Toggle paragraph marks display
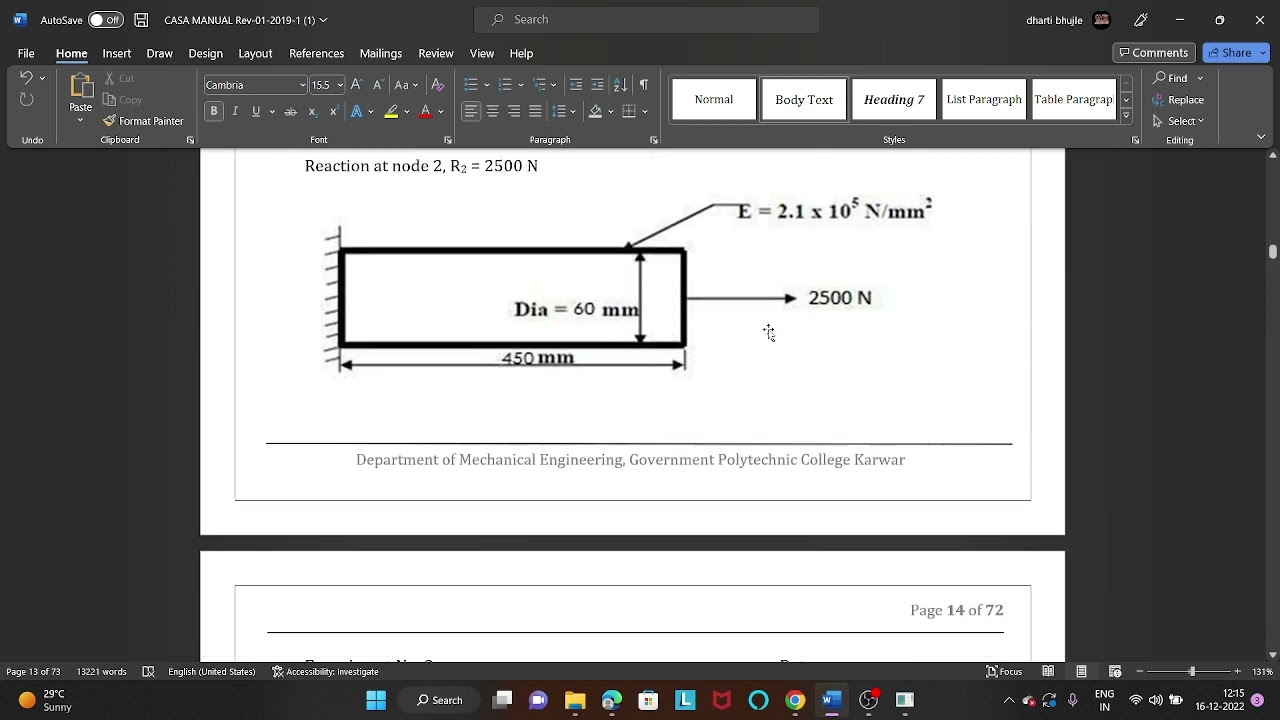 coord(643,85)
